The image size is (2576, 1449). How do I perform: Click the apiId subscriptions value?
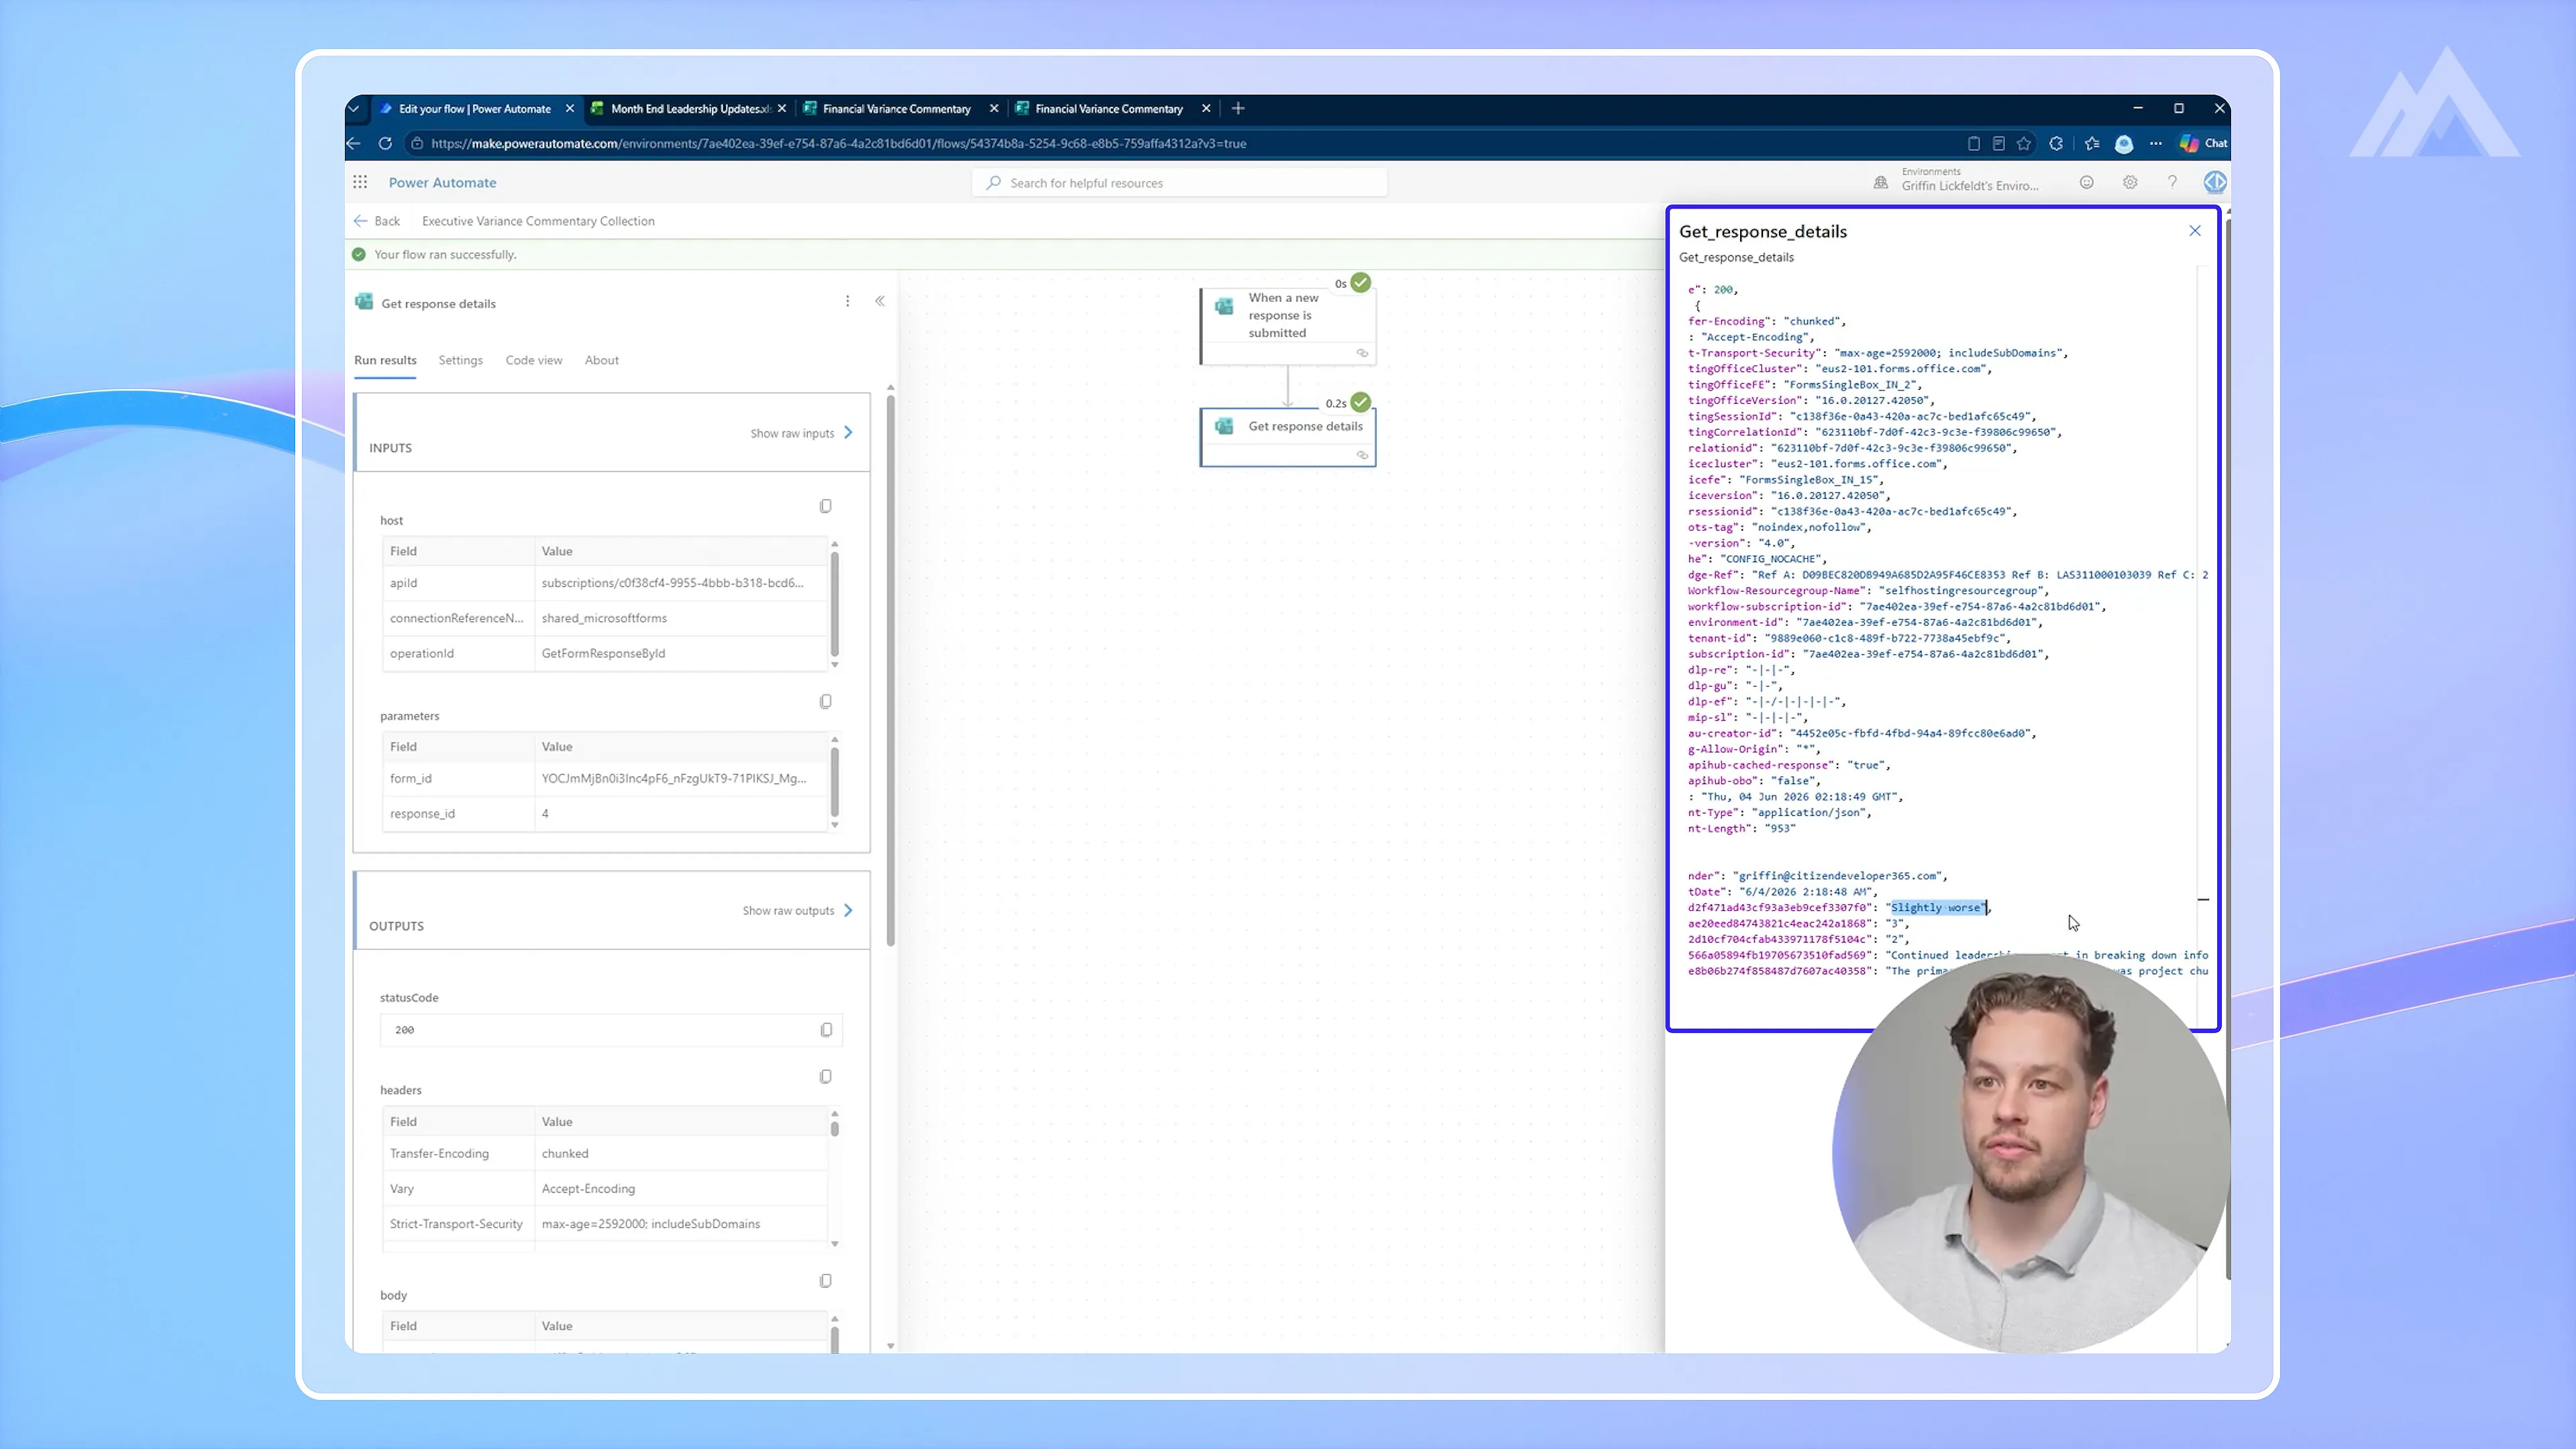click(673, 583)
